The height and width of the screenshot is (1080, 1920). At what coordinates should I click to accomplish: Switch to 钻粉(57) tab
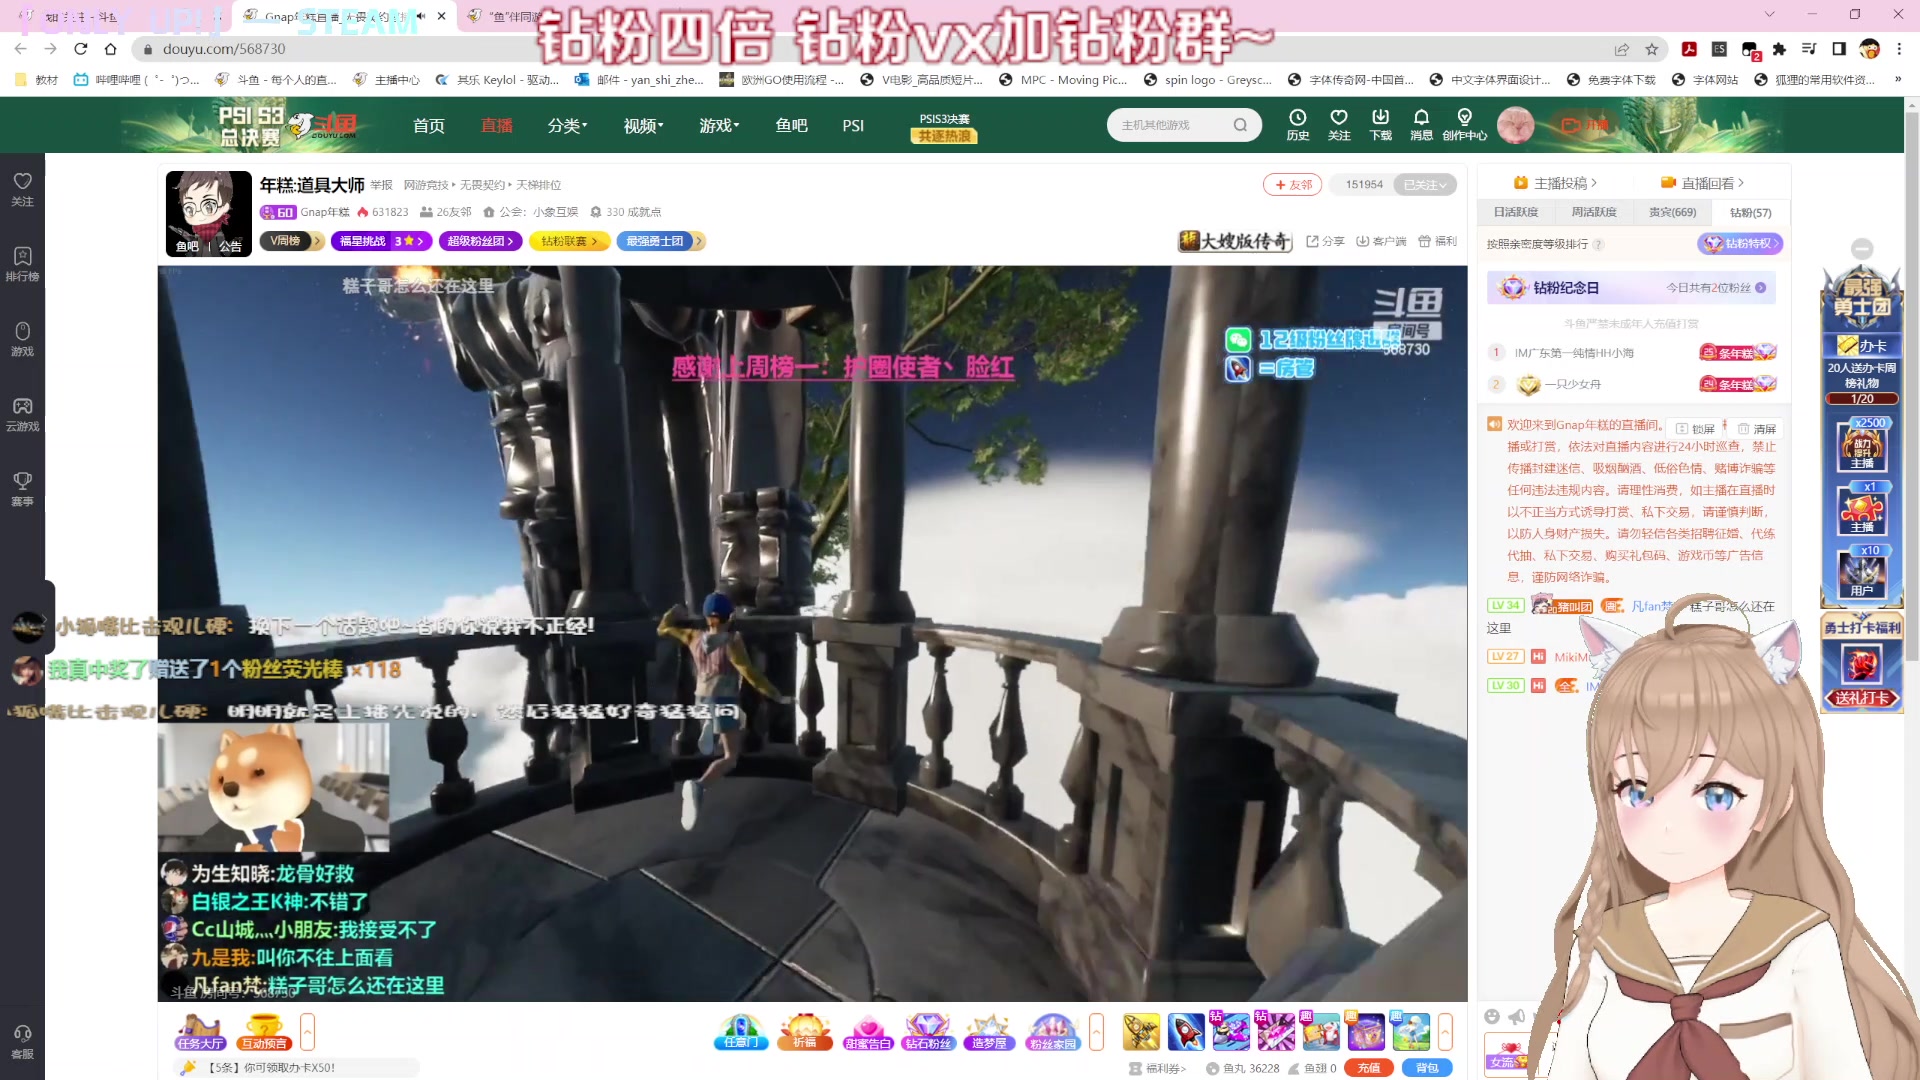pyautogui.click(x=1750, y=212)
